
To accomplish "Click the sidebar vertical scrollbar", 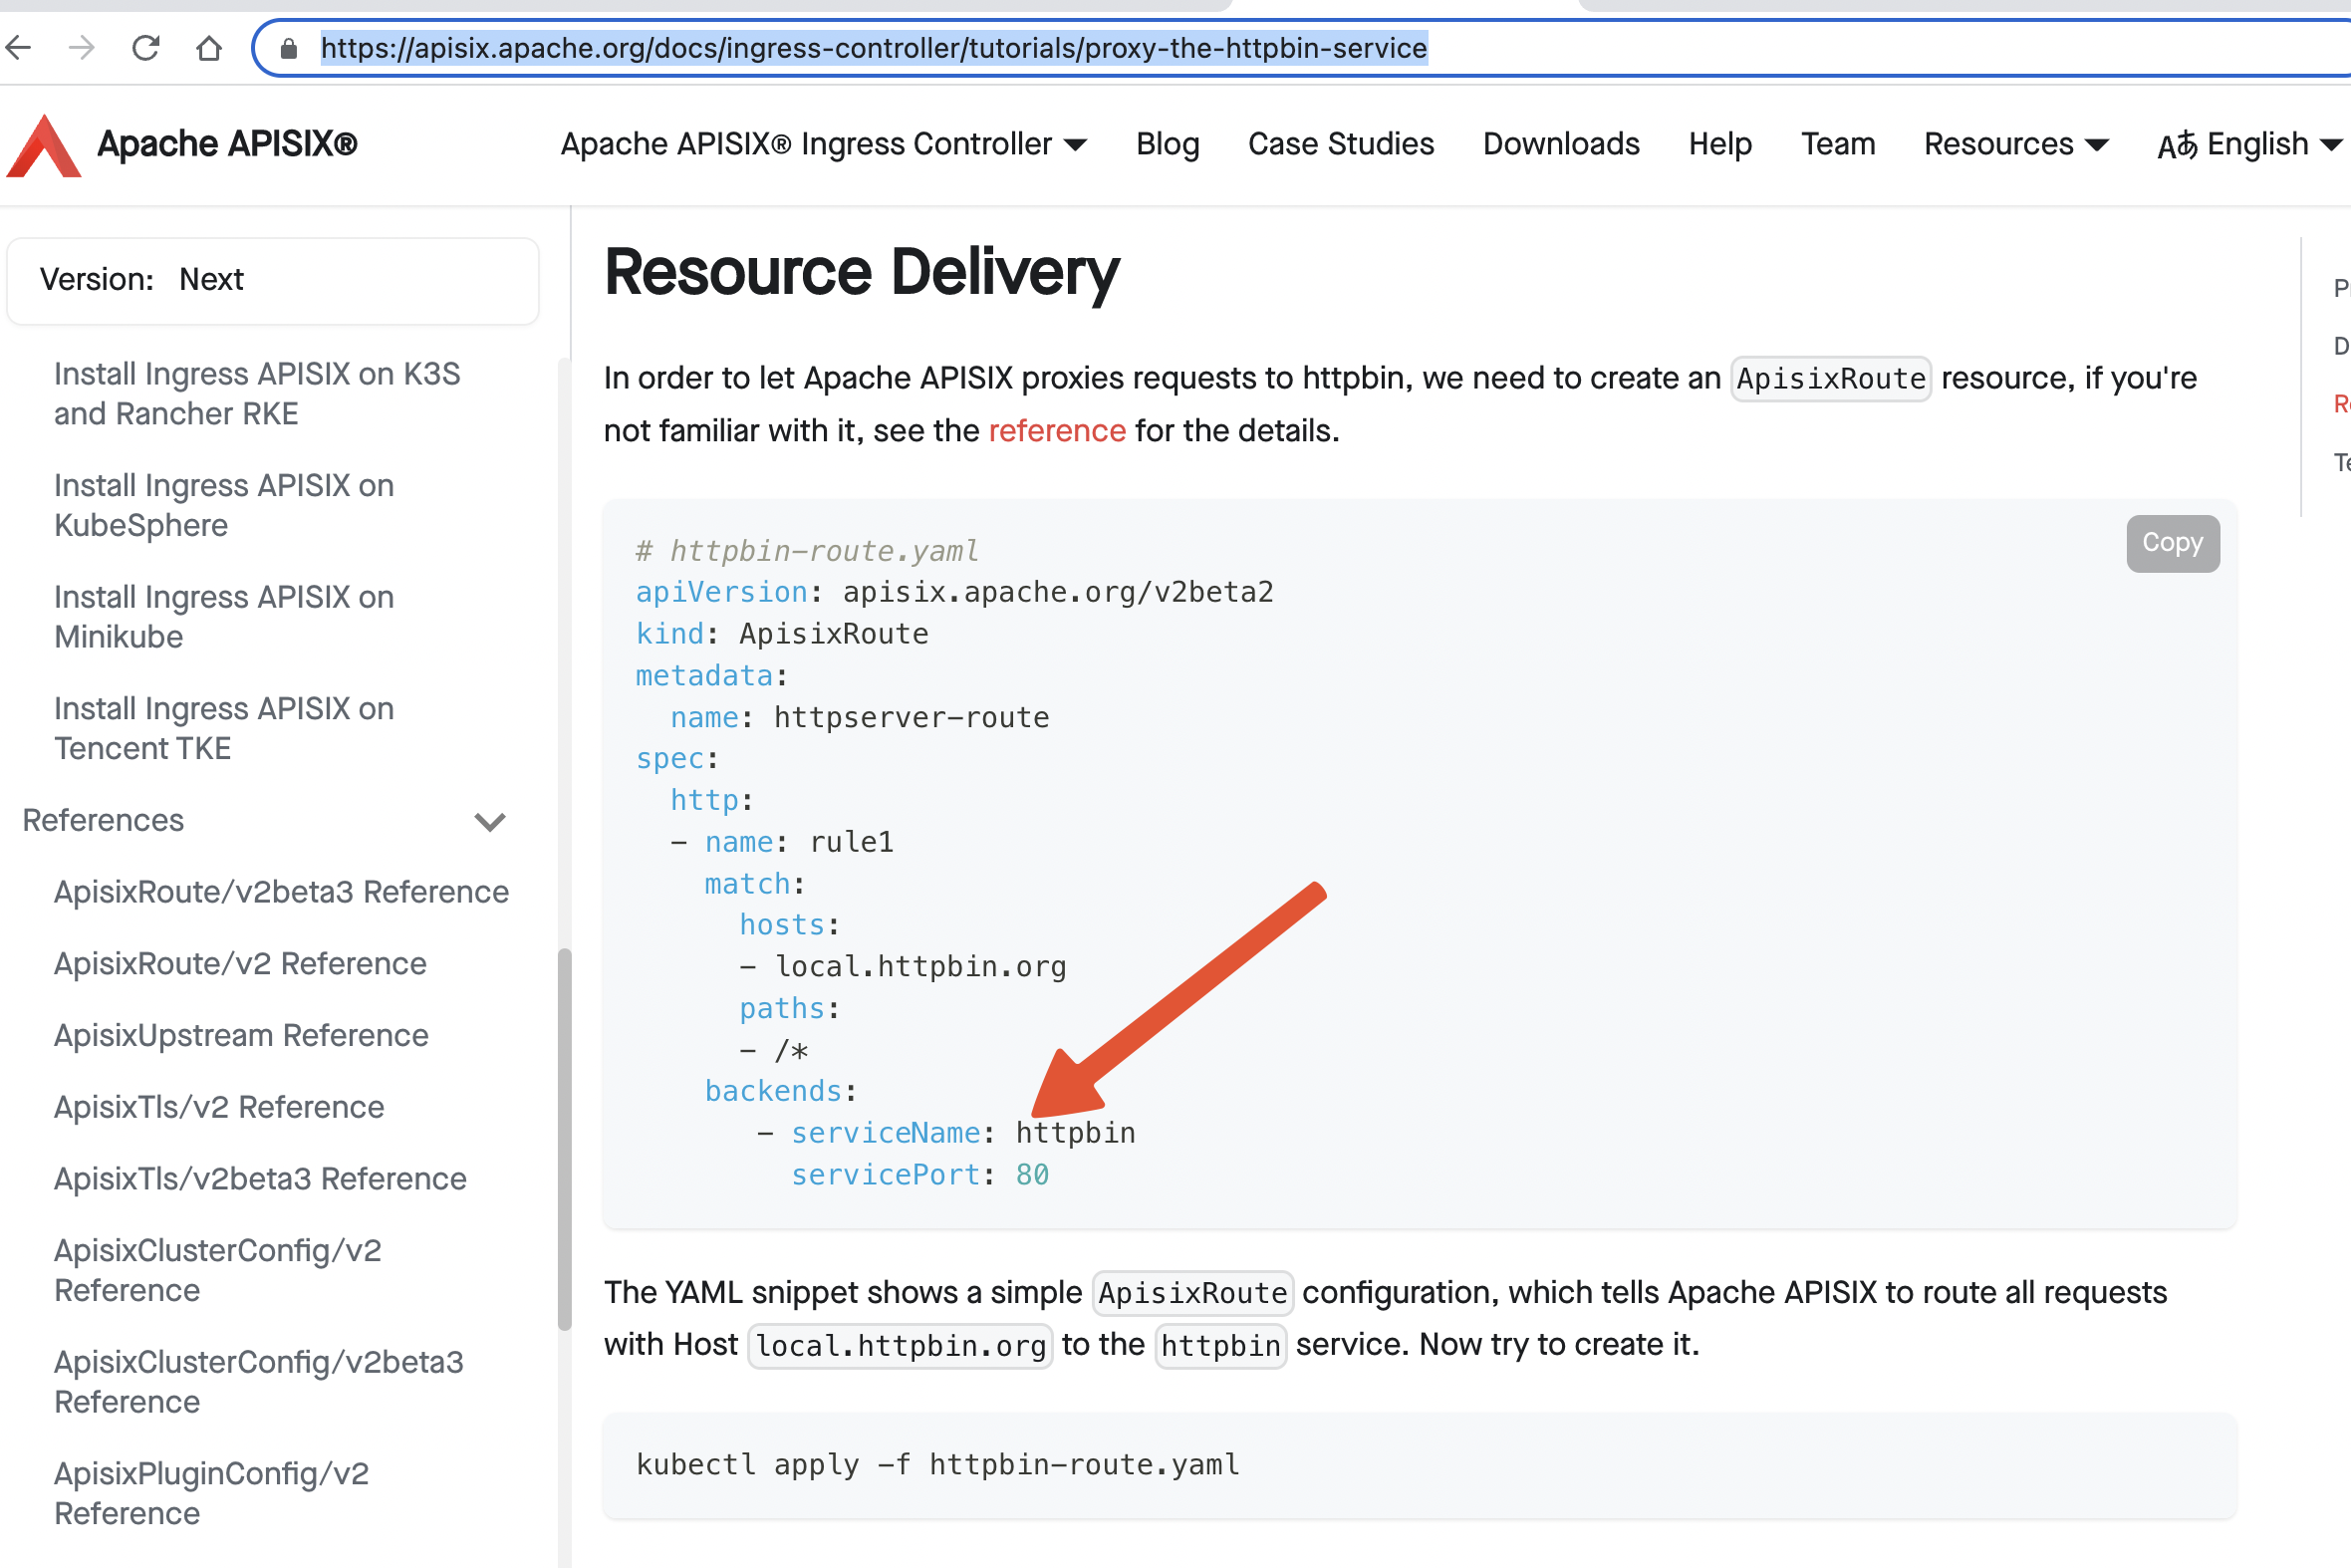I will point(564,1138).
